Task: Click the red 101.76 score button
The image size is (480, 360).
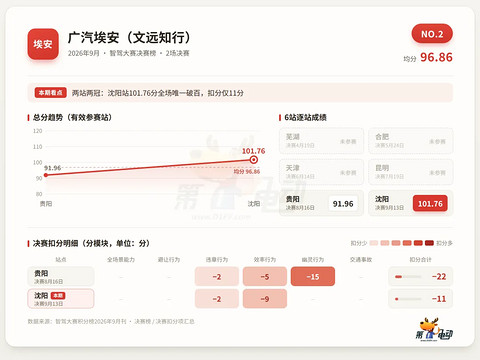Action: (430, 203)
